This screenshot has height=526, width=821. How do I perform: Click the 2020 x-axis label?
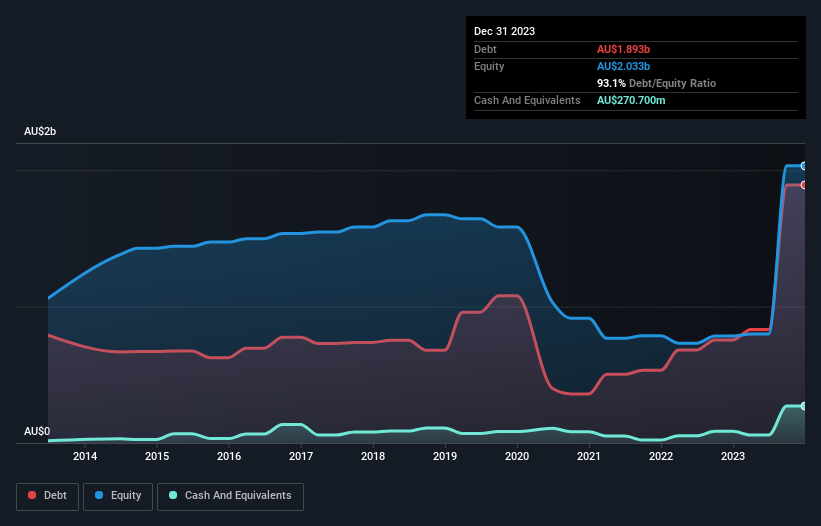(517, 456)
